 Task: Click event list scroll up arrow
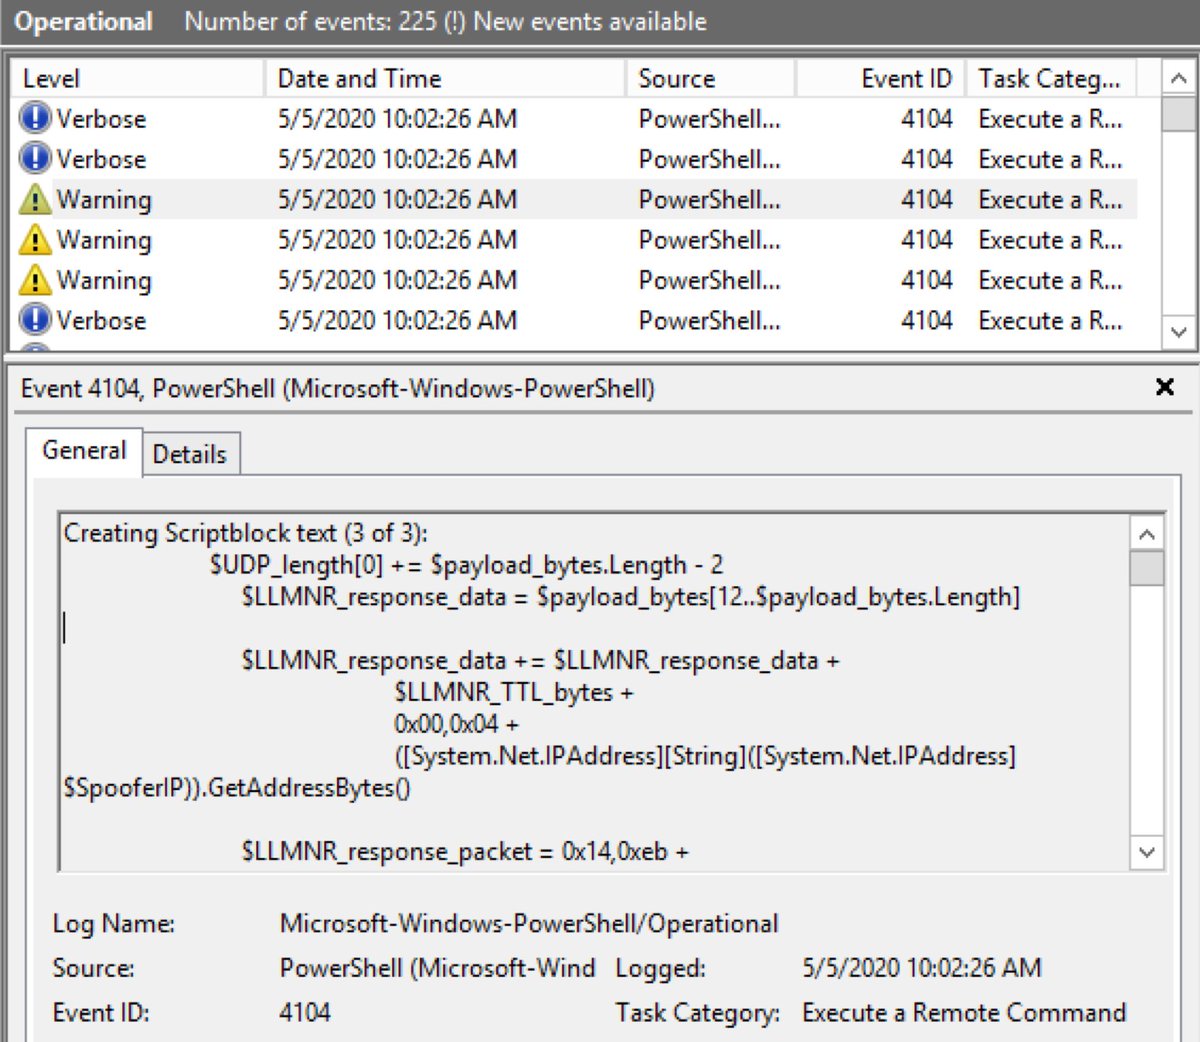pyautogui.click(x=1179, y=78)
